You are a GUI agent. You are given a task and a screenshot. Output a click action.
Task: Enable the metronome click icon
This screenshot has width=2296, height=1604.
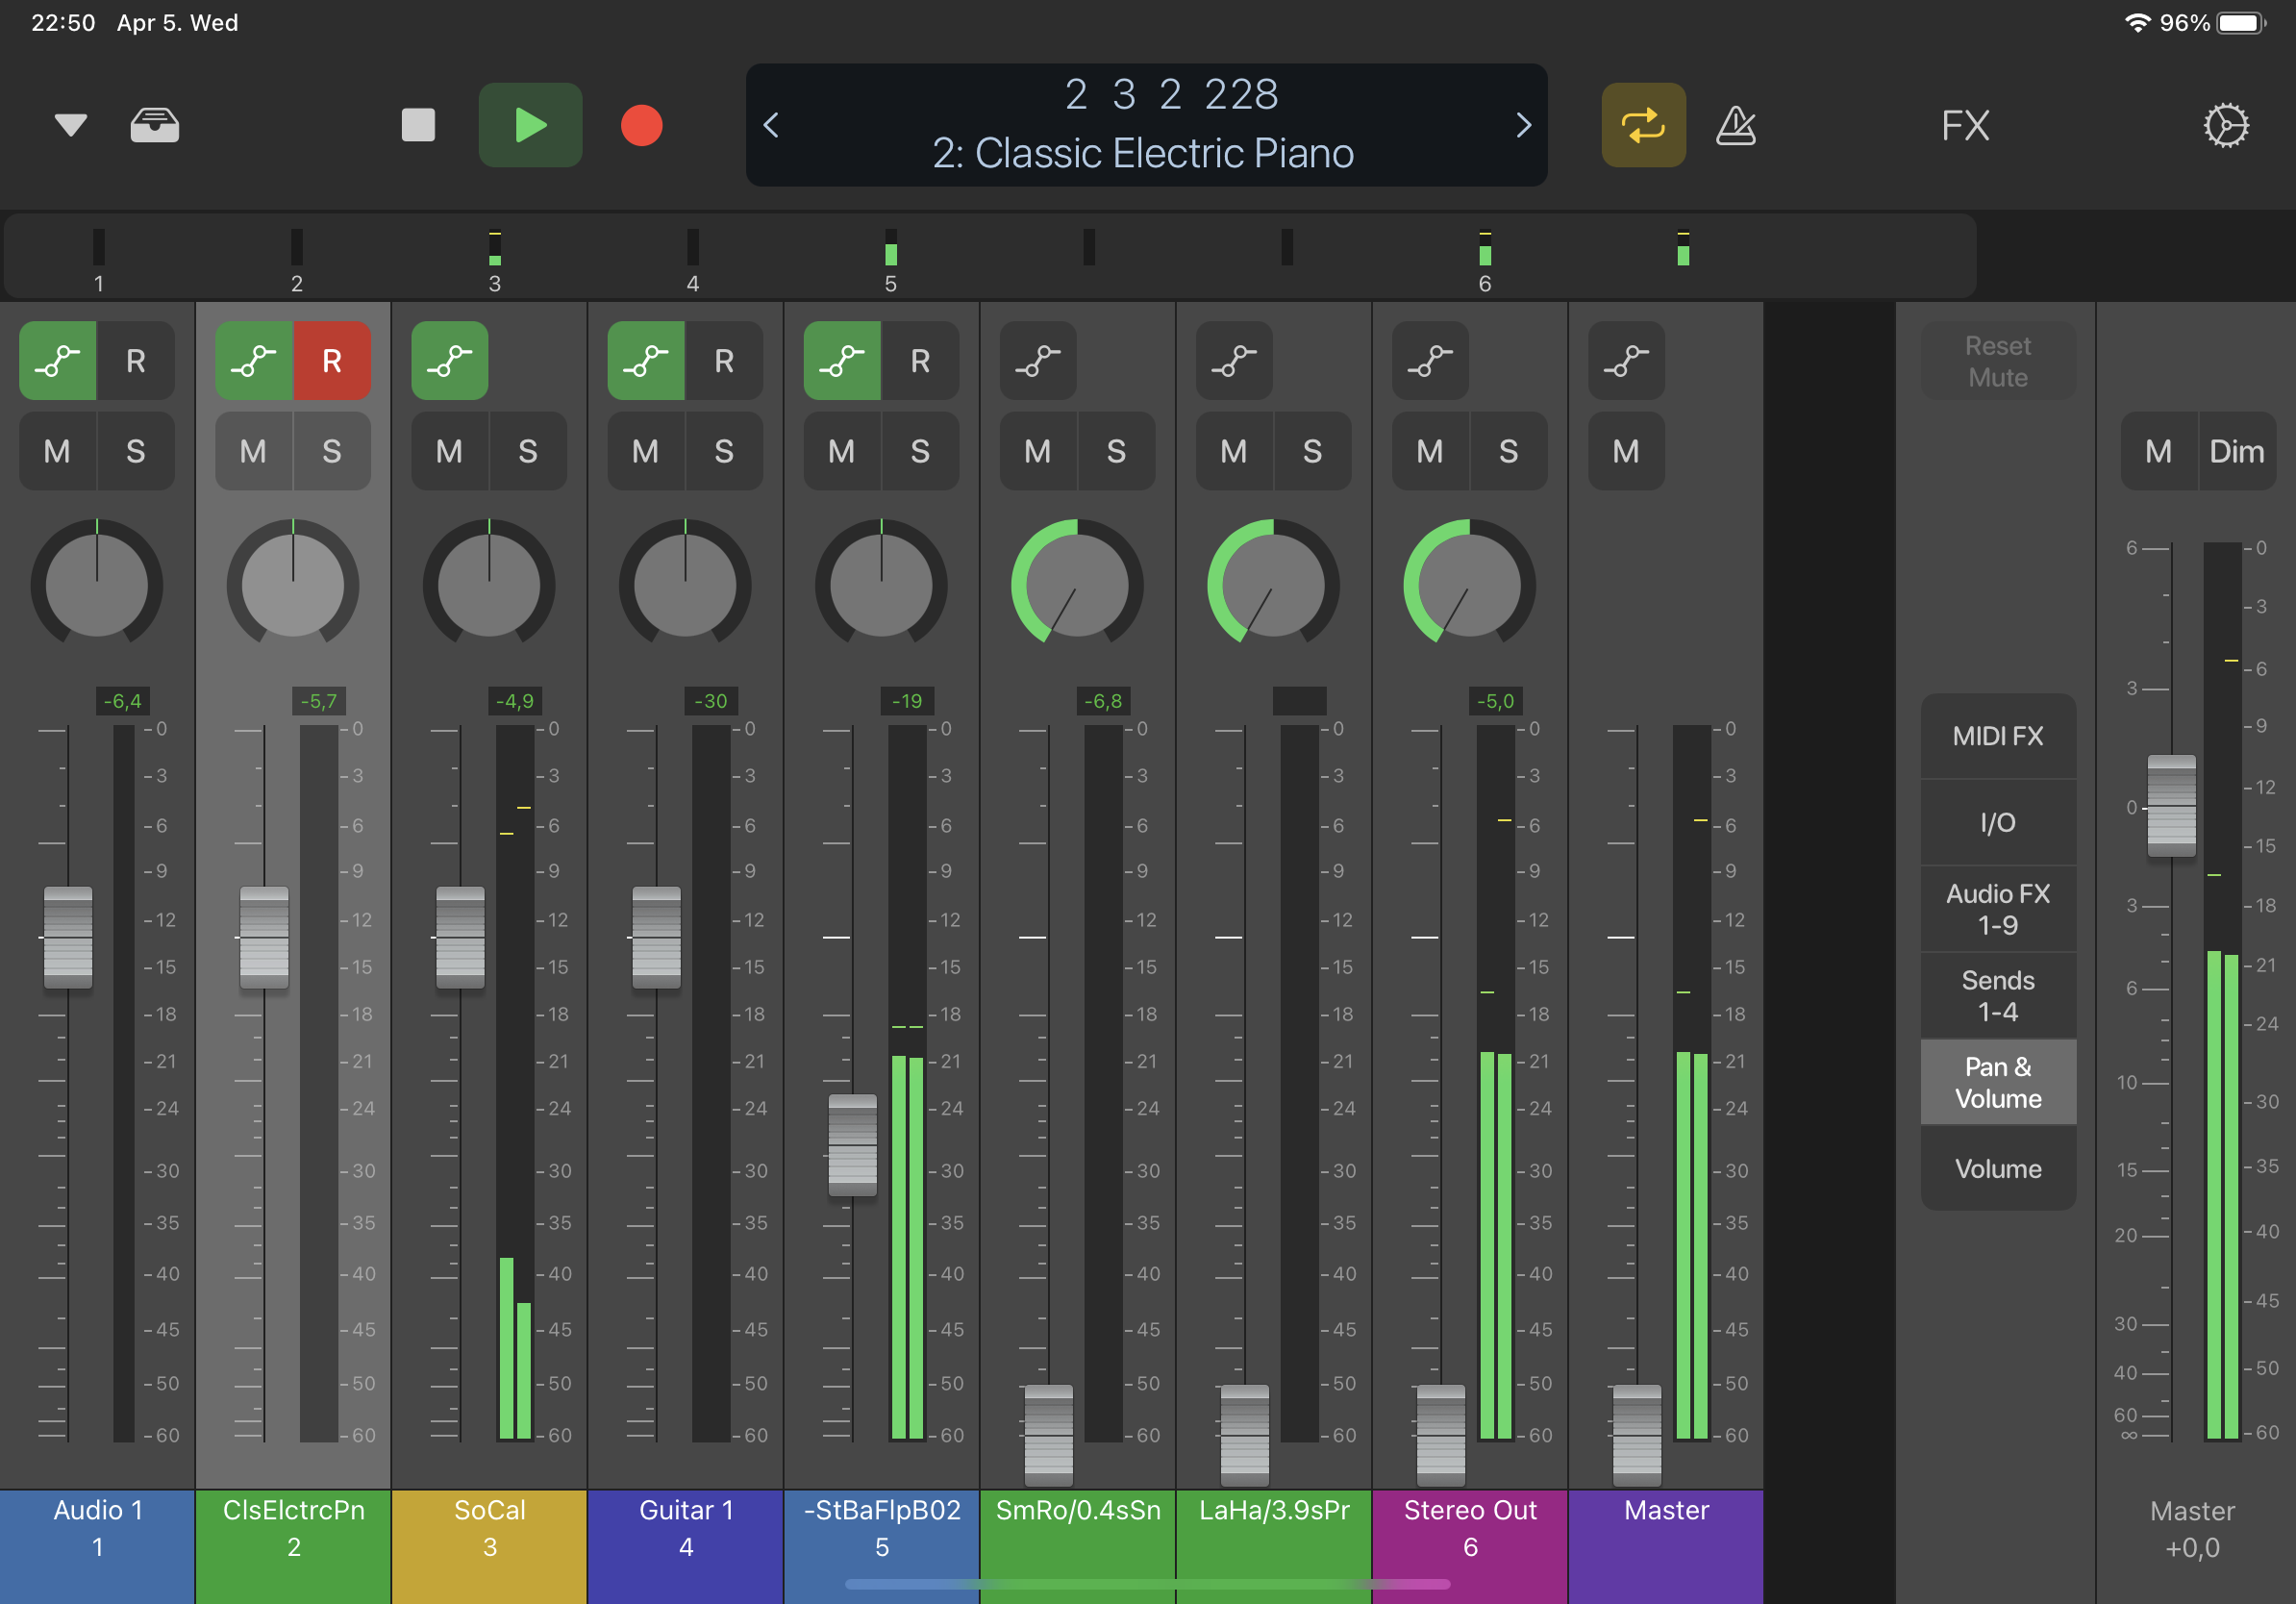(x=1735, y=125)
